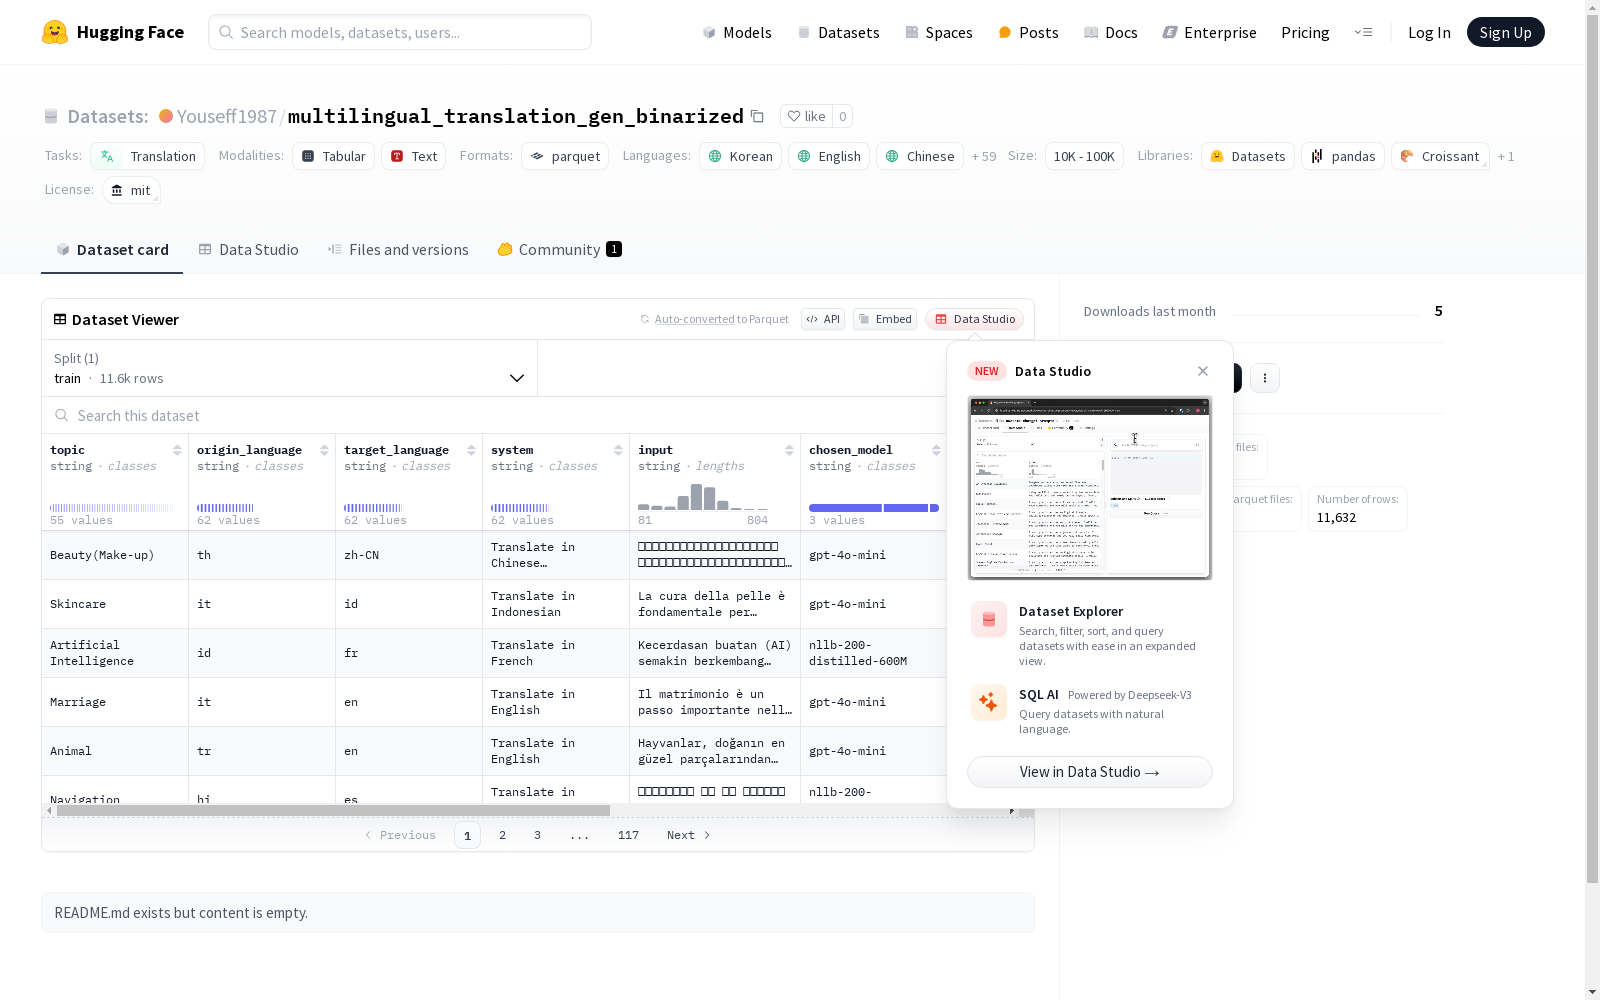This screenshot has height=1000, width=1600.
Task: Click the mit license tag
Action: click(131, 190)
